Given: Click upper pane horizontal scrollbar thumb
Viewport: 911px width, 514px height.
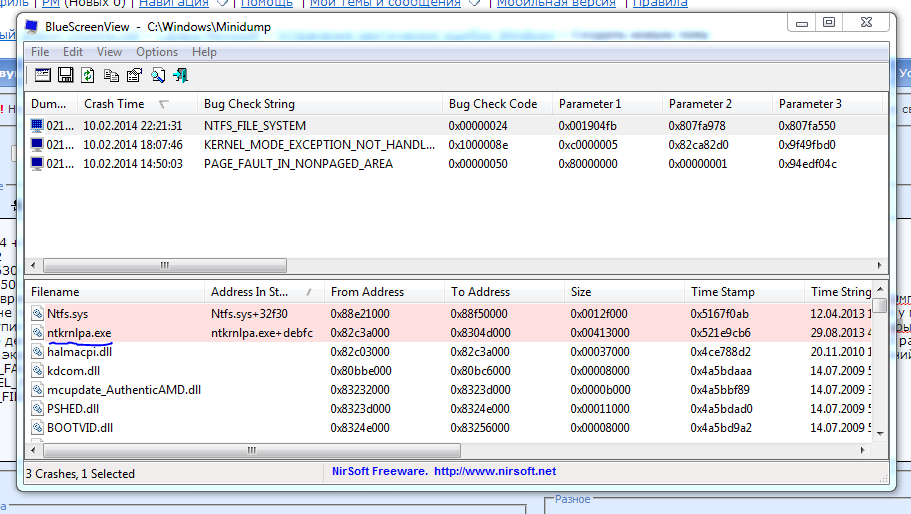Looking at the screenshot, I should pyautogui.click(x=165, y=265).
